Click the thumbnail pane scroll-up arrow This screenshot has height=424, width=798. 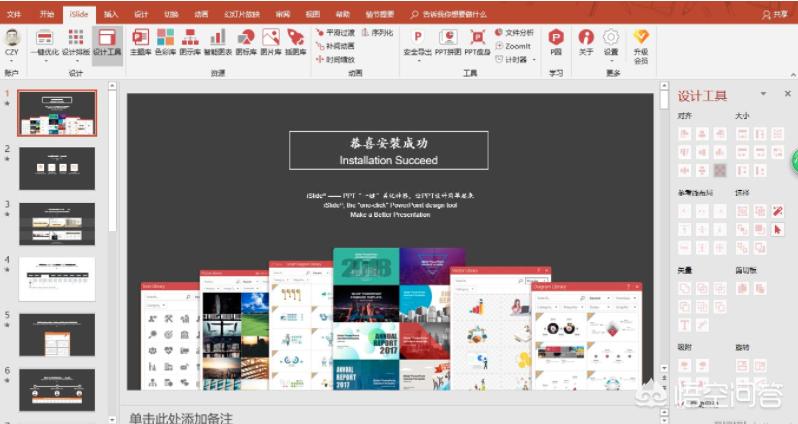click(112, 86)
